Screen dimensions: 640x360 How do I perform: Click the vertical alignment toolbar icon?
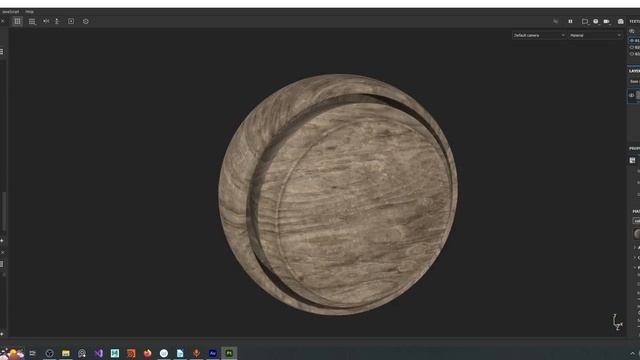(57, 21)
